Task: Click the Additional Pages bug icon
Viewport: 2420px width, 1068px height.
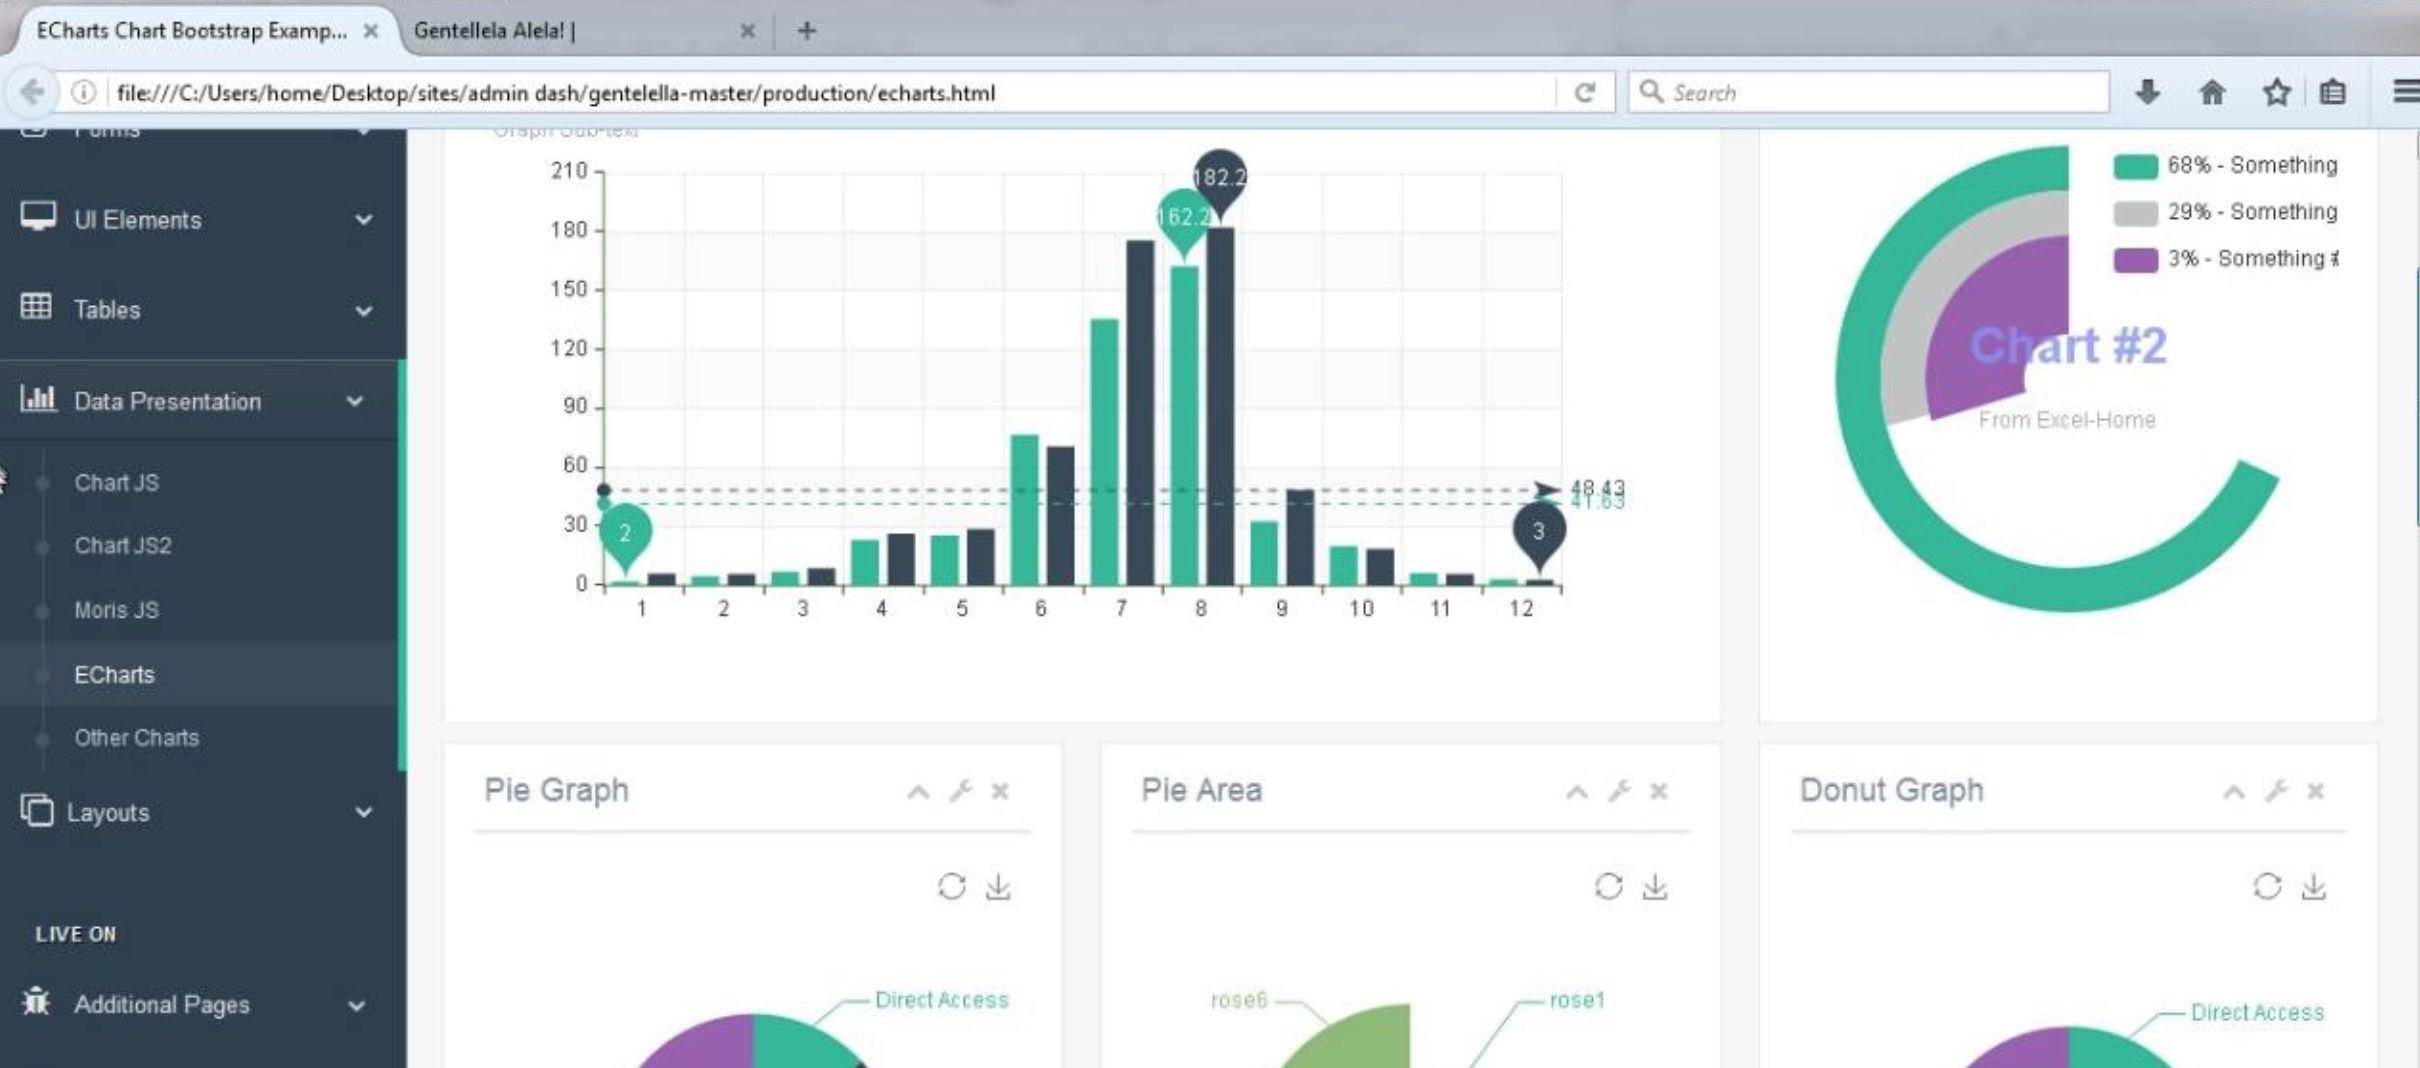Action: tap(36, 1001)
